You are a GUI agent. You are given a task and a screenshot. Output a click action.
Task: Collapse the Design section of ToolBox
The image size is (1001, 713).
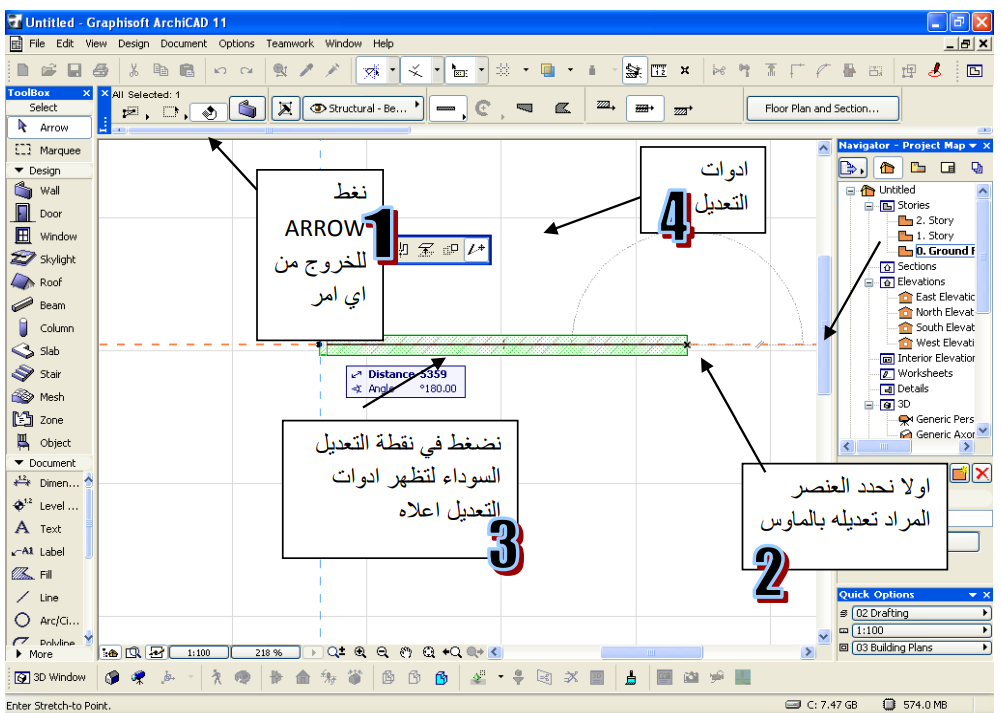(x=19, y=171)
